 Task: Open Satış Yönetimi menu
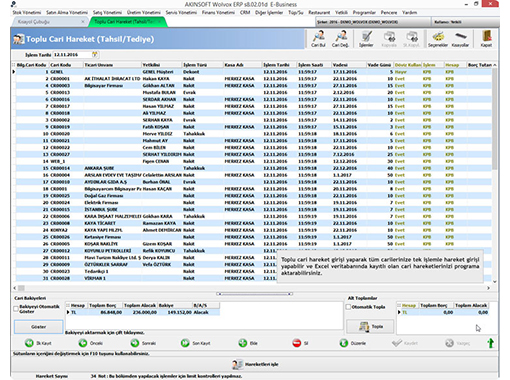pos(107,12)
